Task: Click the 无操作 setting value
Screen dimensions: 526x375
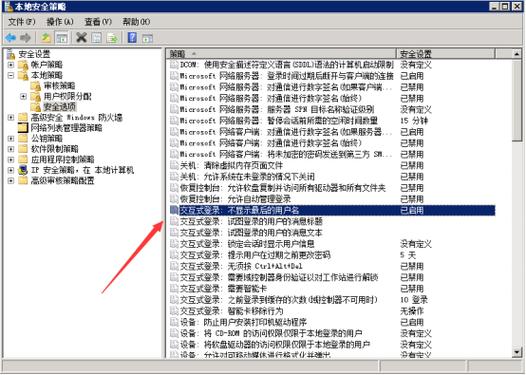Action: [x=412, y=311]
